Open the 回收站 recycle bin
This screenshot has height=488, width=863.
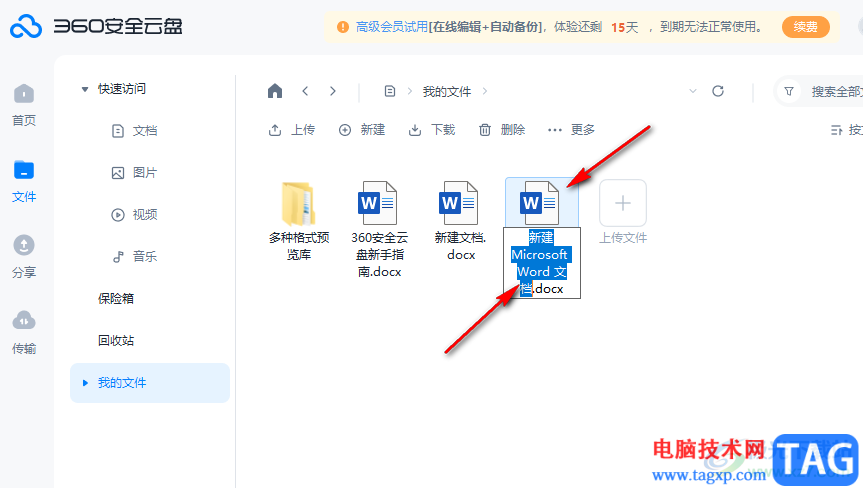click(116, 341)
